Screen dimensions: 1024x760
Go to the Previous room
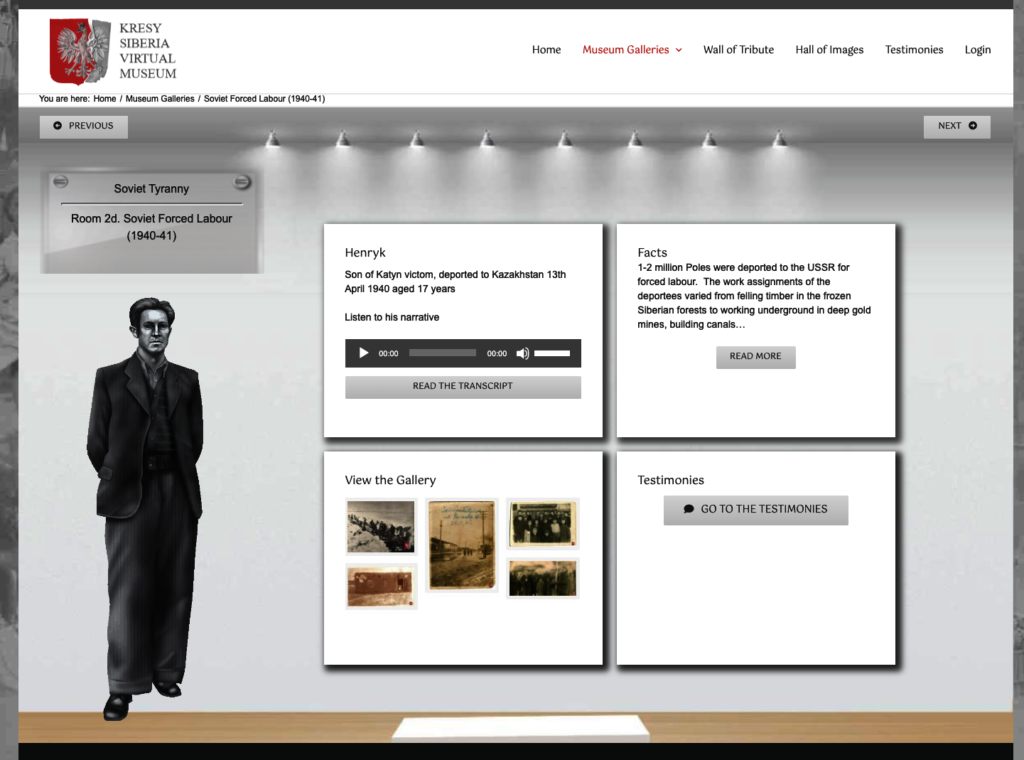84,126
